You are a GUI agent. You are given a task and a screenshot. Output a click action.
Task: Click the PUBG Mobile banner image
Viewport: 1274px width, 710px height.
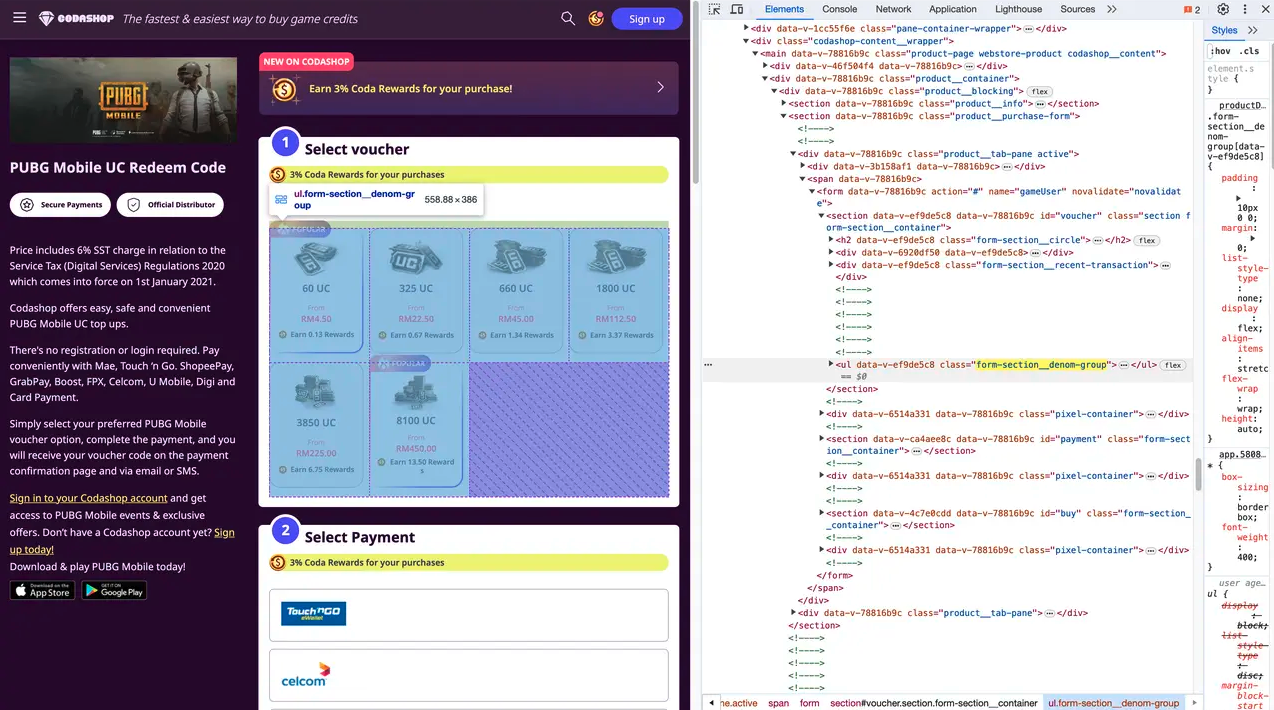click(123, 99)
